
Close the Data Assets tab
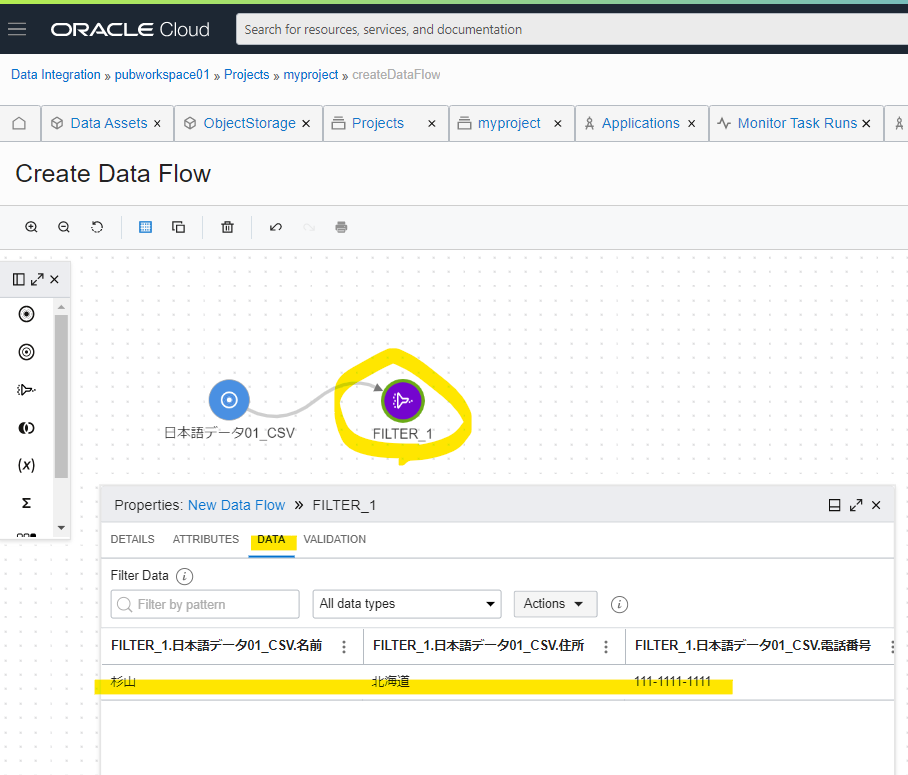click(157, 123)
